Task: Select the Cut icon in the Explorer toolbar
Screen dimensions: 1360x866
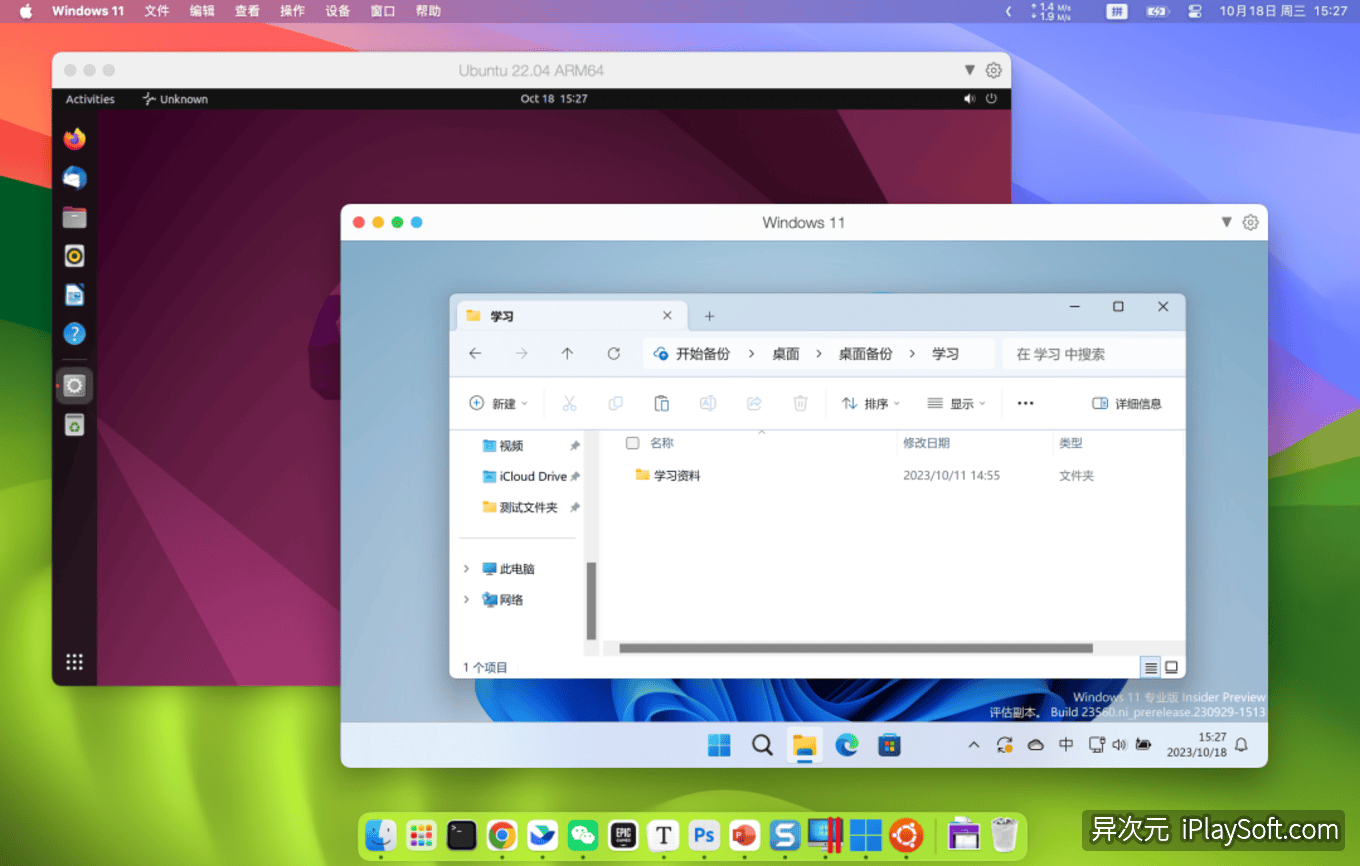Action: [569, 403]
